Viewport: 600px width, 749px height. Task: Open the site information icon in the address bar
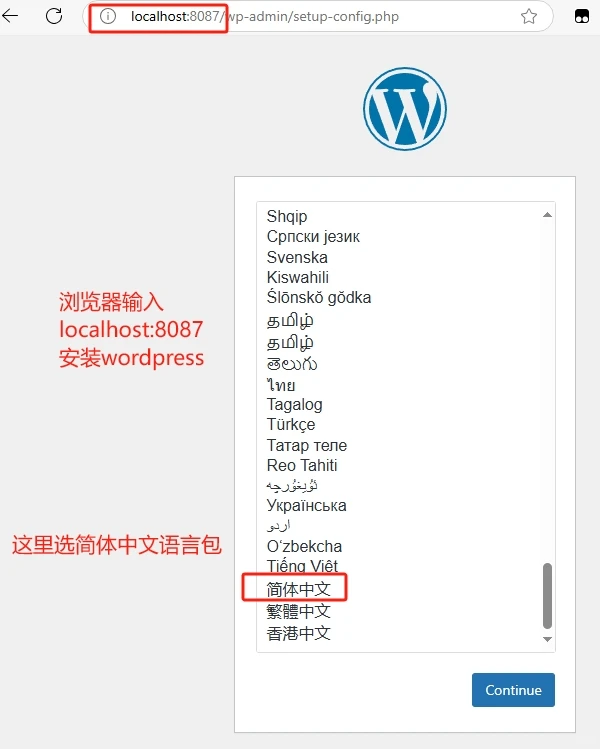coord(108,16)
